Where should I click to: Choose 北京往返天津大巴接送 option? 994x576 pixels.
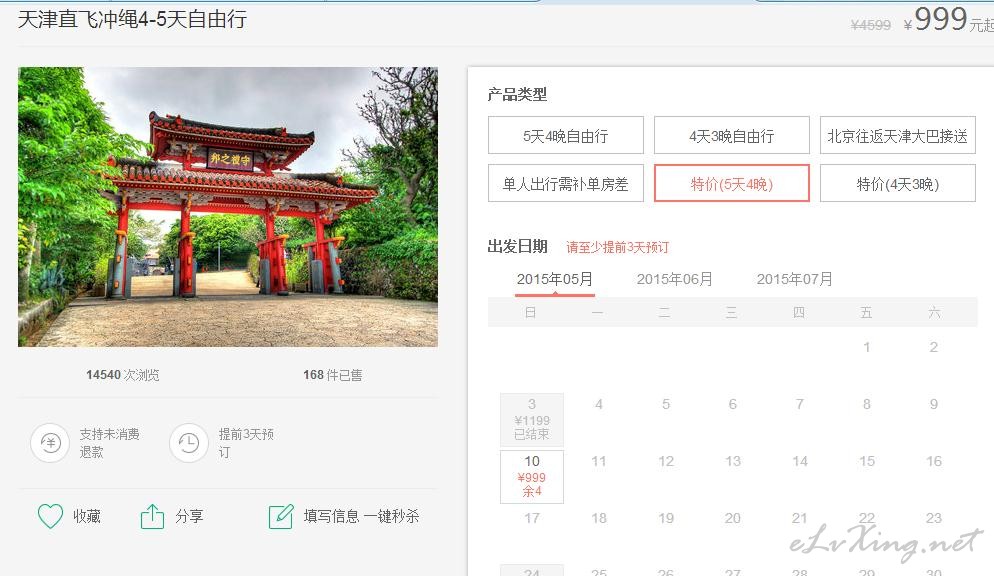[x=898, y=135]
